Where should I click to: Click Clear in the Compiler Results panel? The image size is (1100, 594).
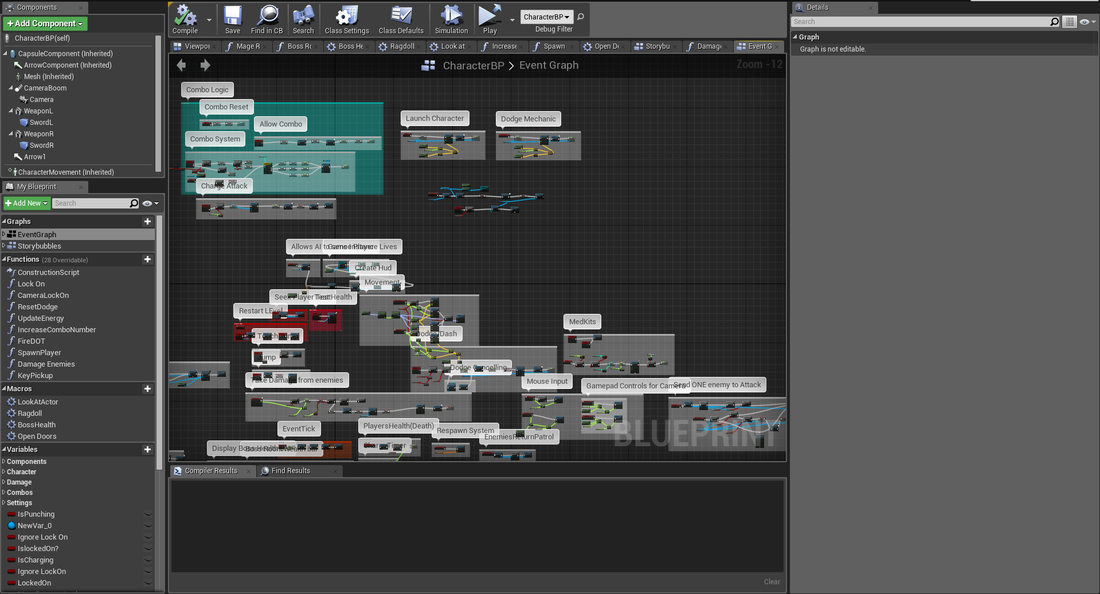771,582
